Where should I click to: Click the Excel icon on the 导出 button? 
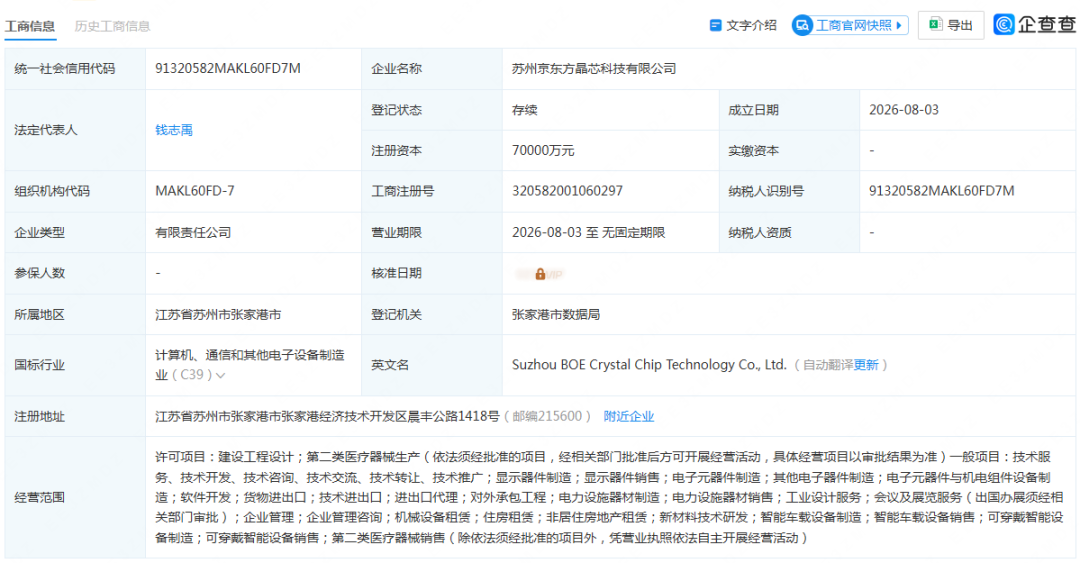tap(935, 25)
